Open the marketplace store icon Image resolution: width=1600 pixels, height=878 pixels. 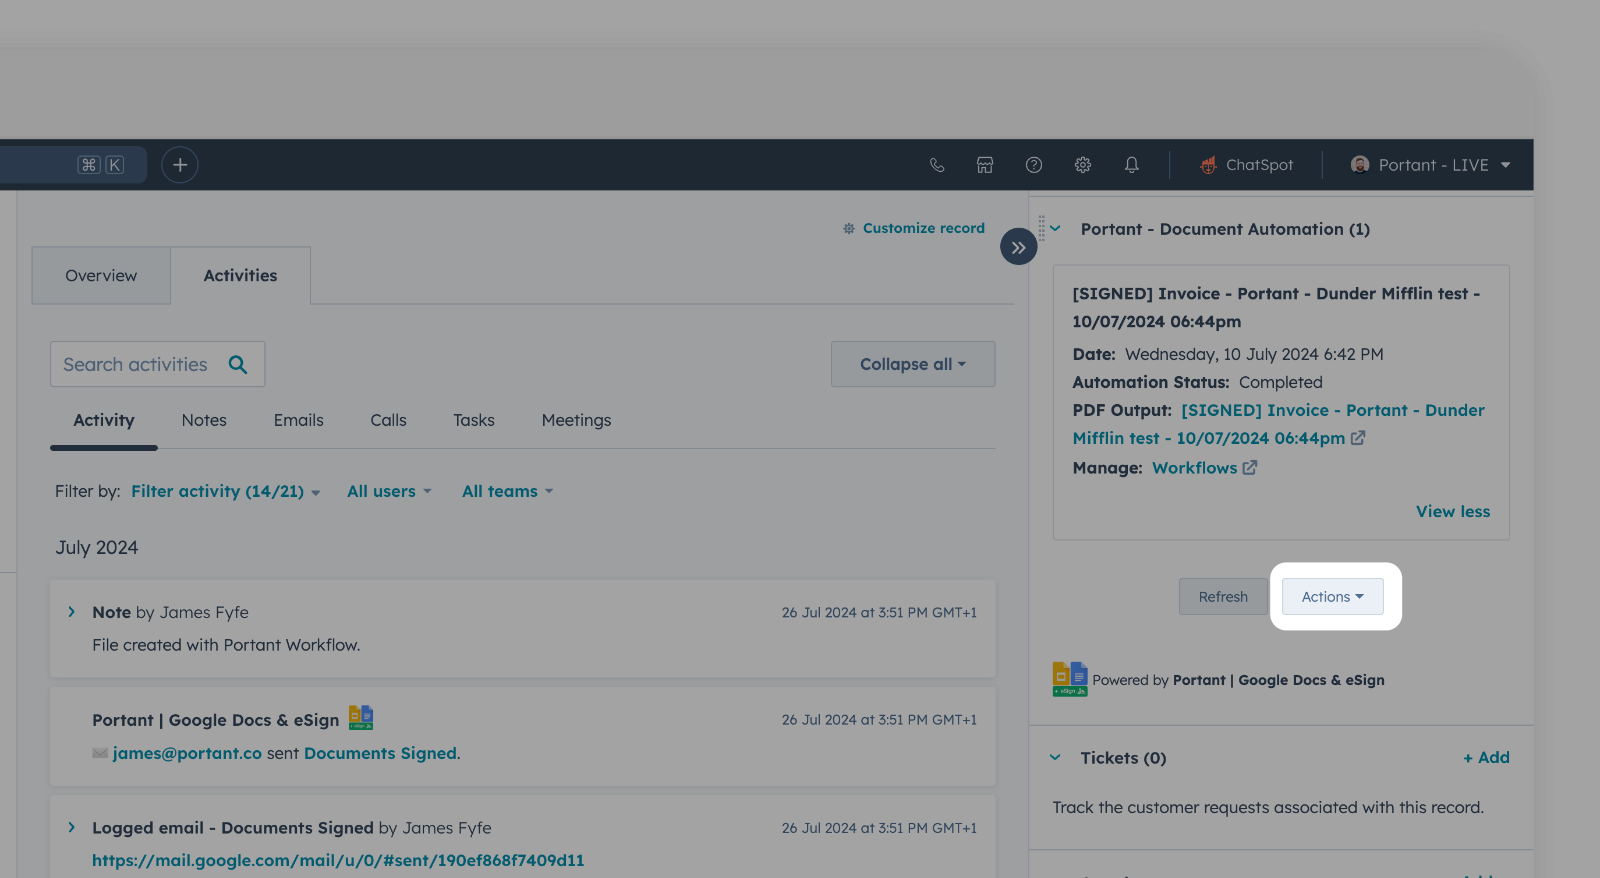(x=985, y=165)
